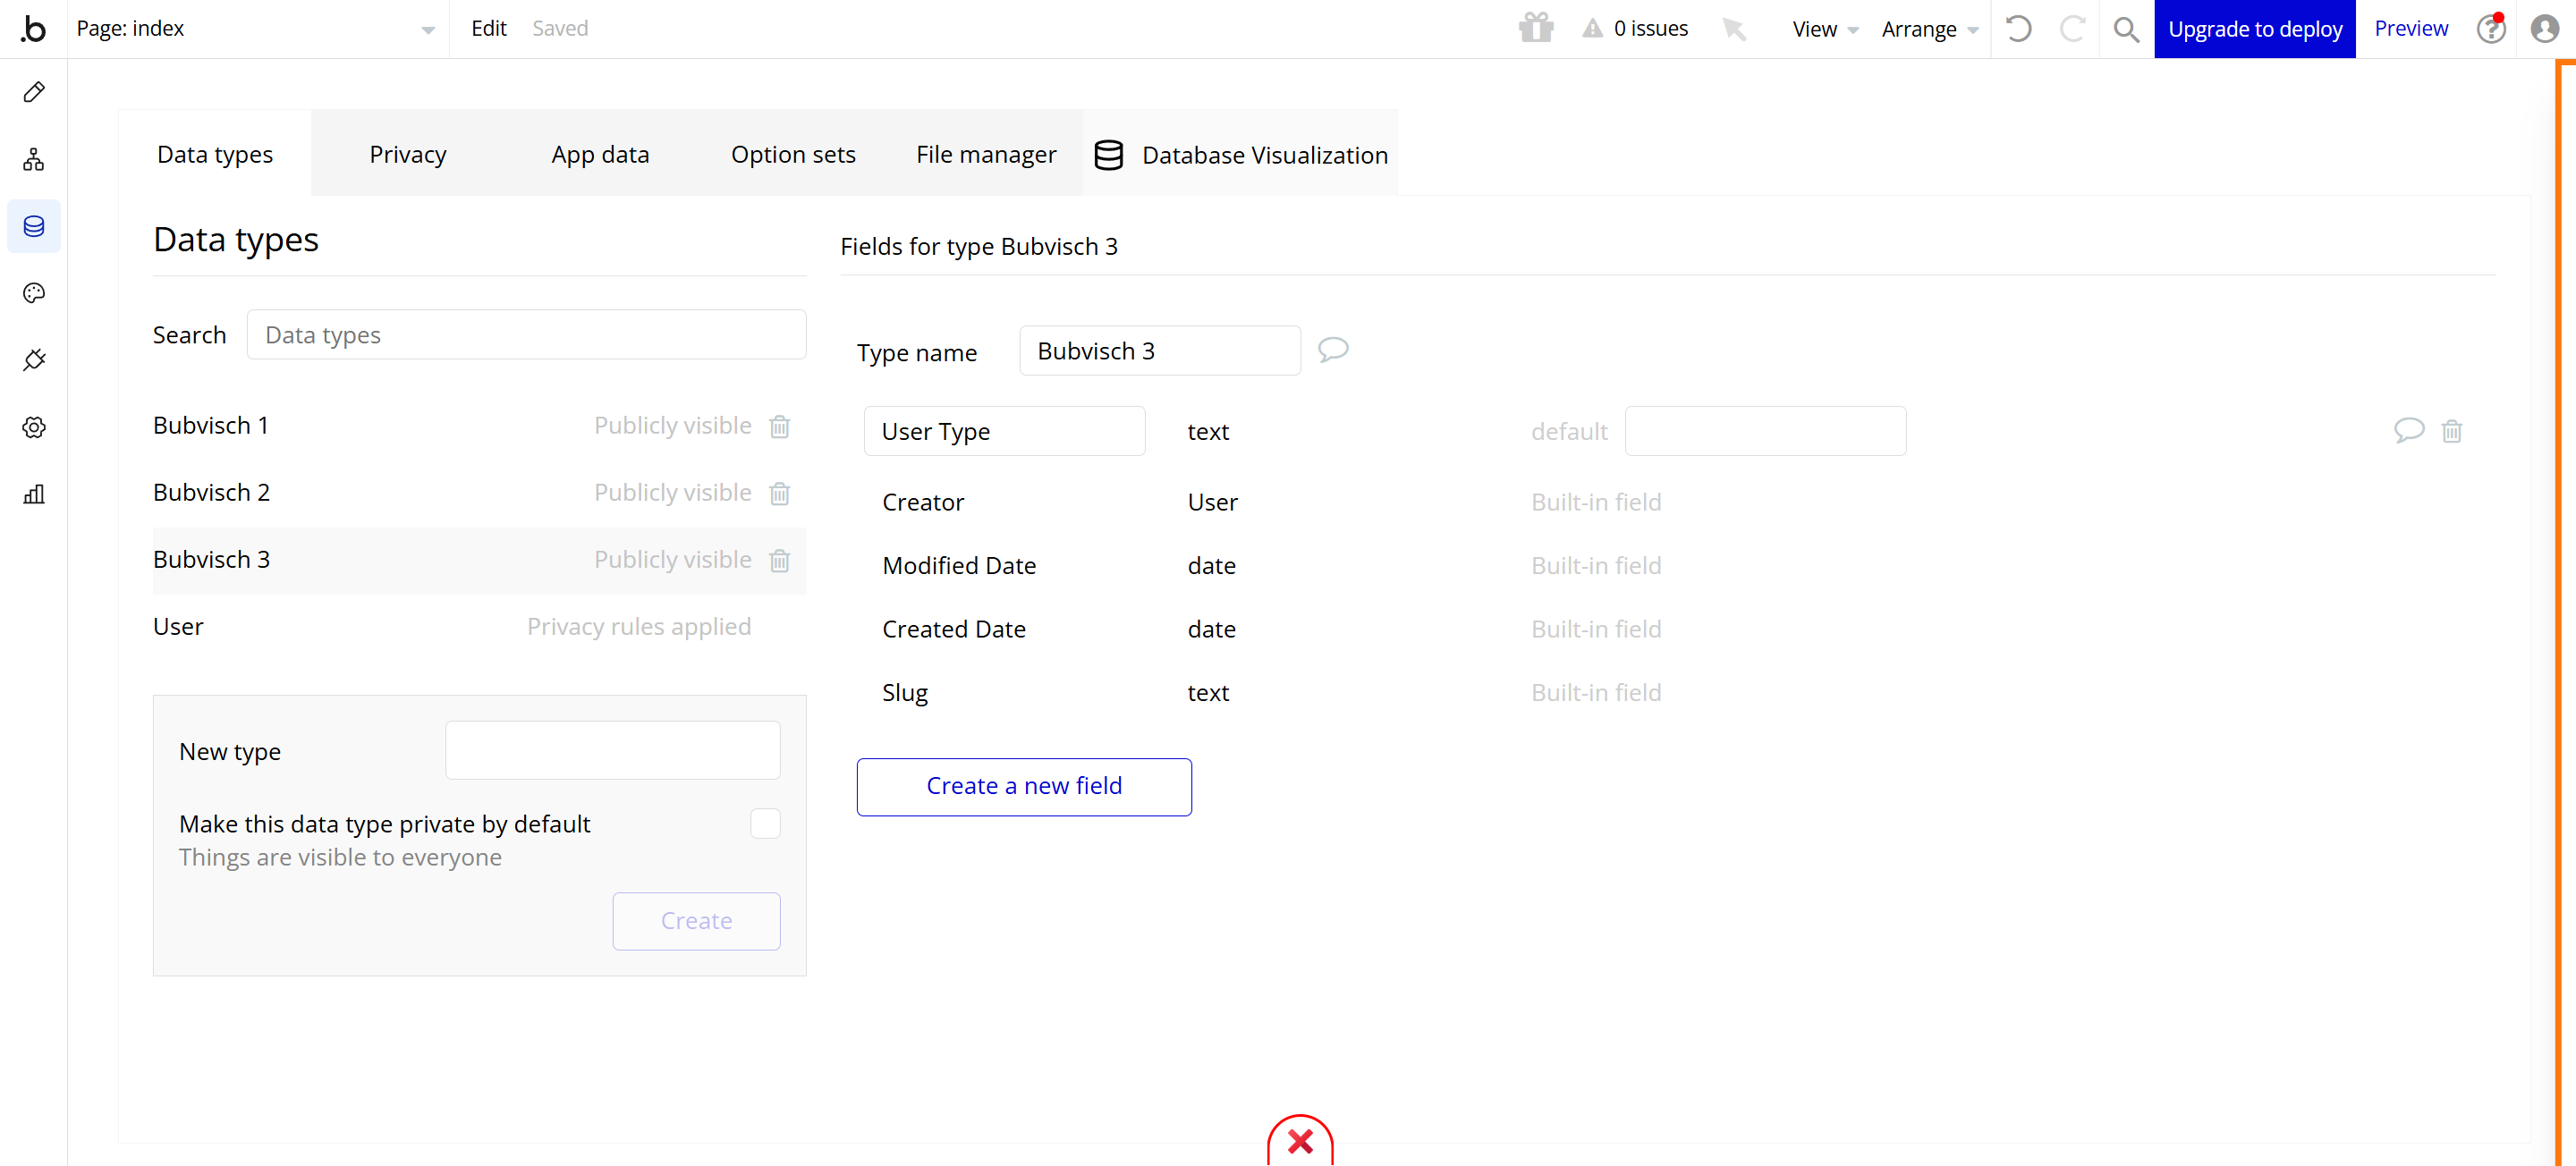Check 'Make this data type private' box
The width and height of the screenshot is (2576, 1166).
765,823
